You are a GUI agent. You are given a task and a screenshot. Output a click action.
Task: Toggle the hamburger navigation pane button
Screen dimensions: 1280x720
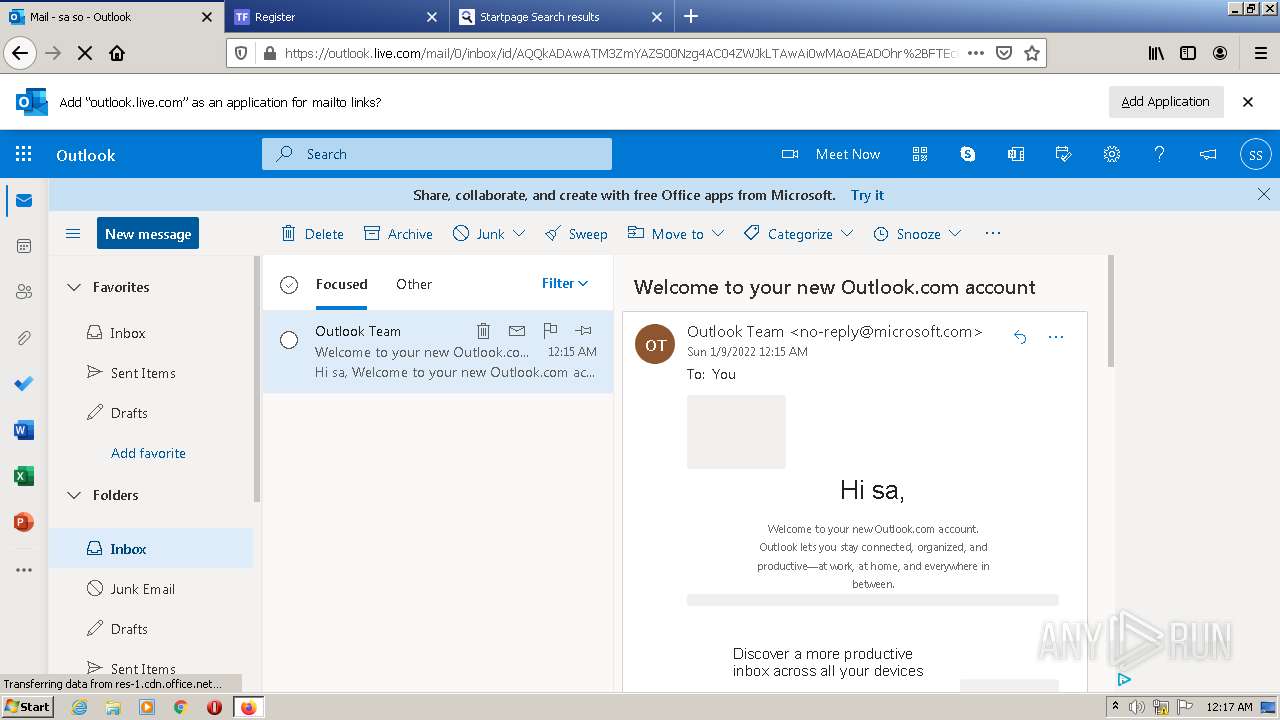click(73, 234)
